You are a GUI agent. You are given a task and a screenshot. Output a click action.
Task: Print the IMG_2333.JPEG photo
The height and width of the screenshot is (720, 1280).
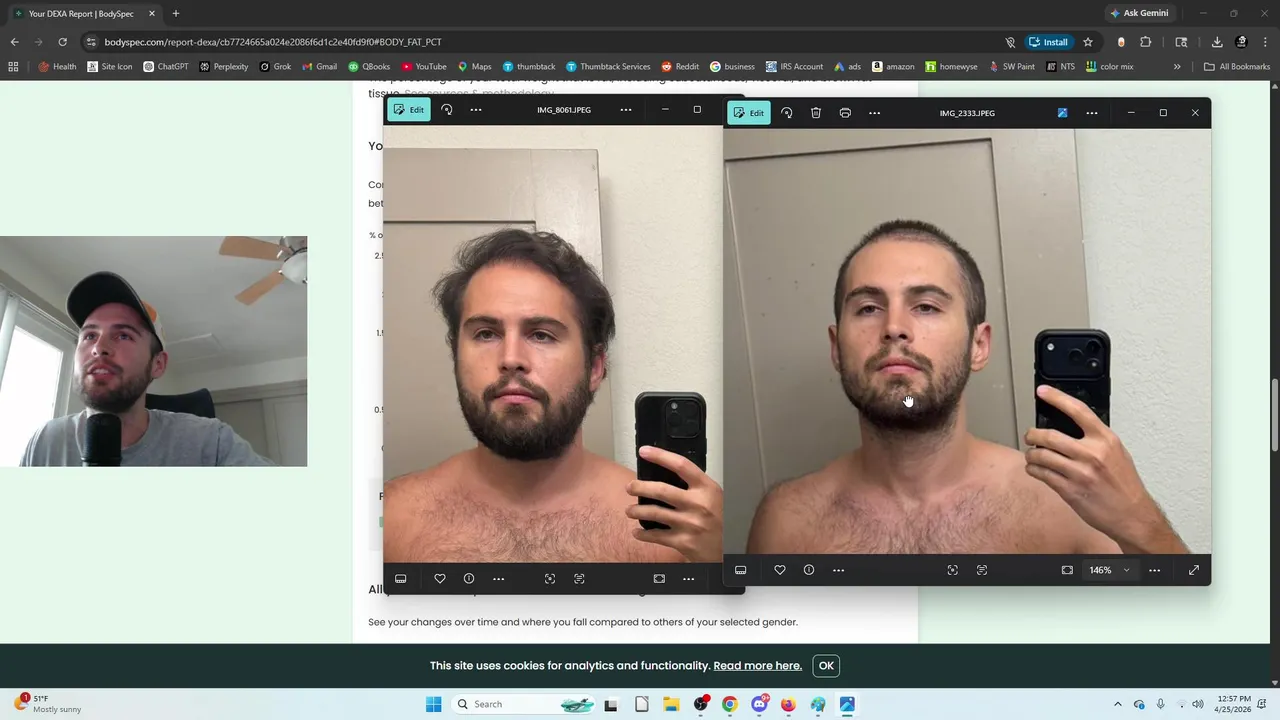[x=845, y=113]
